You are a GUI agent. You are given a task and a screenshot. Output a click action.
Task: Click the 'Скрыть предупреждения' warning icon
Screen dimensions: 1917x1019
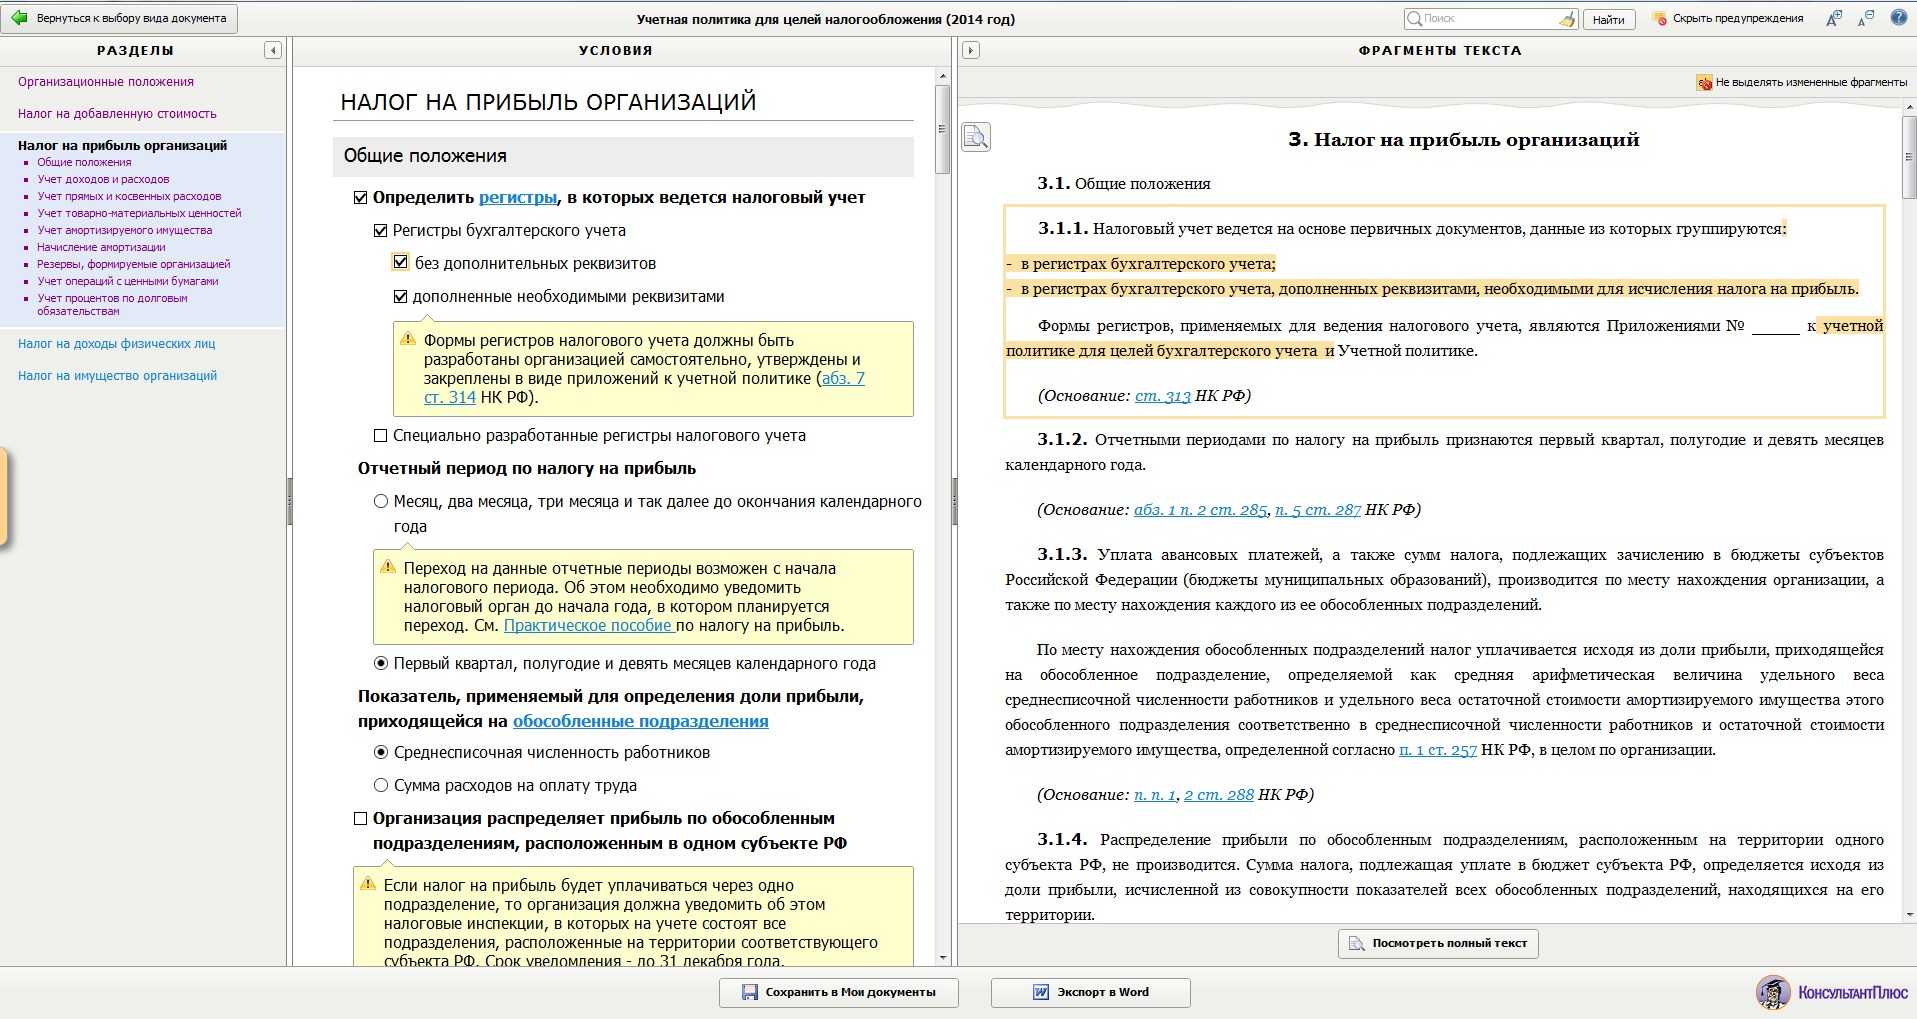(1660, 19)
